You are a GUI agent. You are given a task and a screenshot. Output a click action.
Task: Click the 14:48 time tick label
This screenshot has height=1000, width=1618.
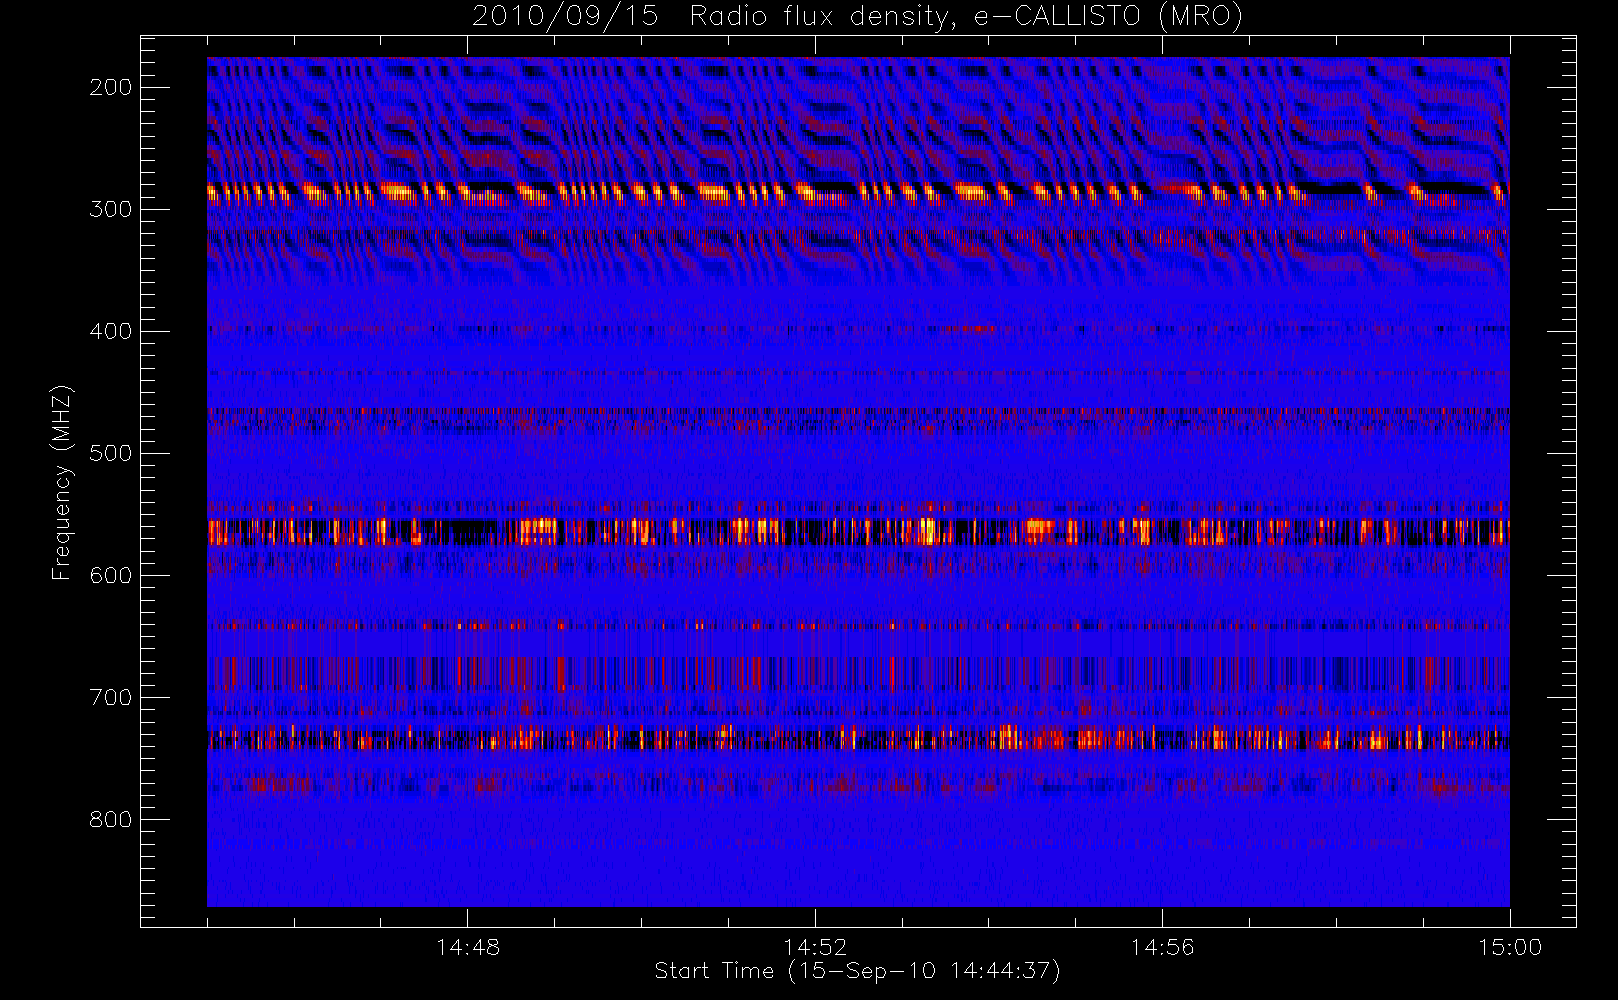tap(468, 947)
